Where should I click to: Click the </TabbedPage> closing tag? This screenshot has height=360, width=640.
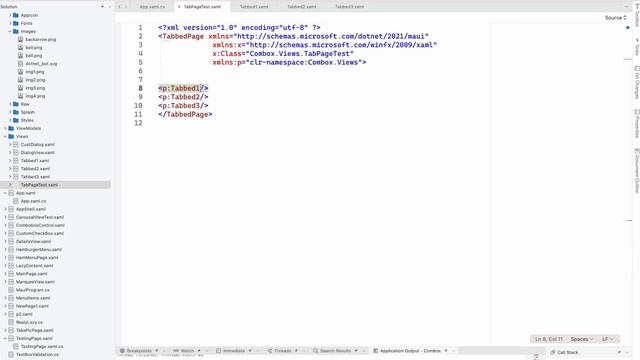click(x=185, y=114)
